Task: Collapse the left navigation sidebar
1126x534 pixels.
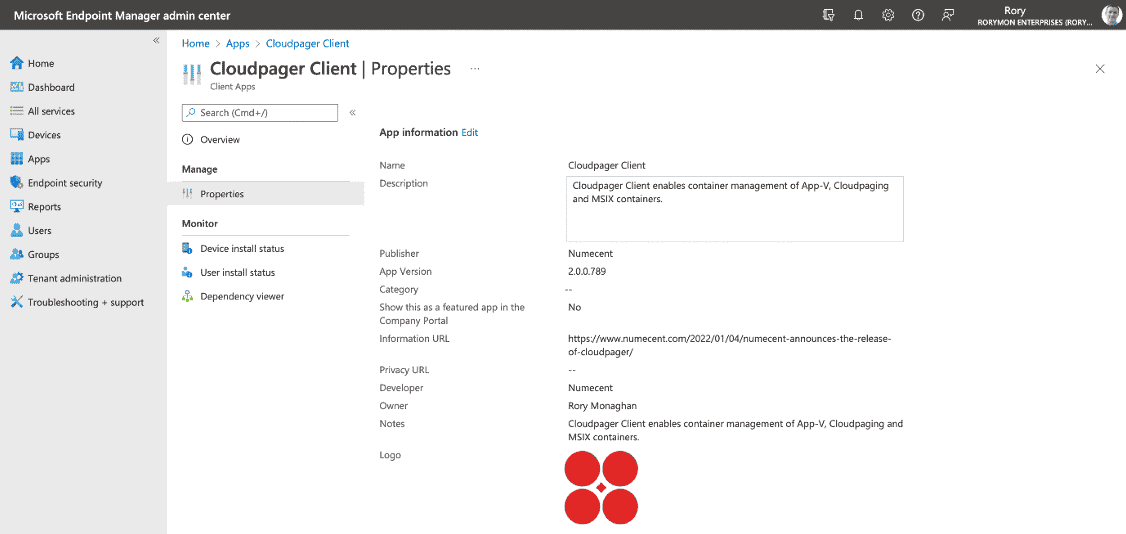Action: [x=156, y=41]
